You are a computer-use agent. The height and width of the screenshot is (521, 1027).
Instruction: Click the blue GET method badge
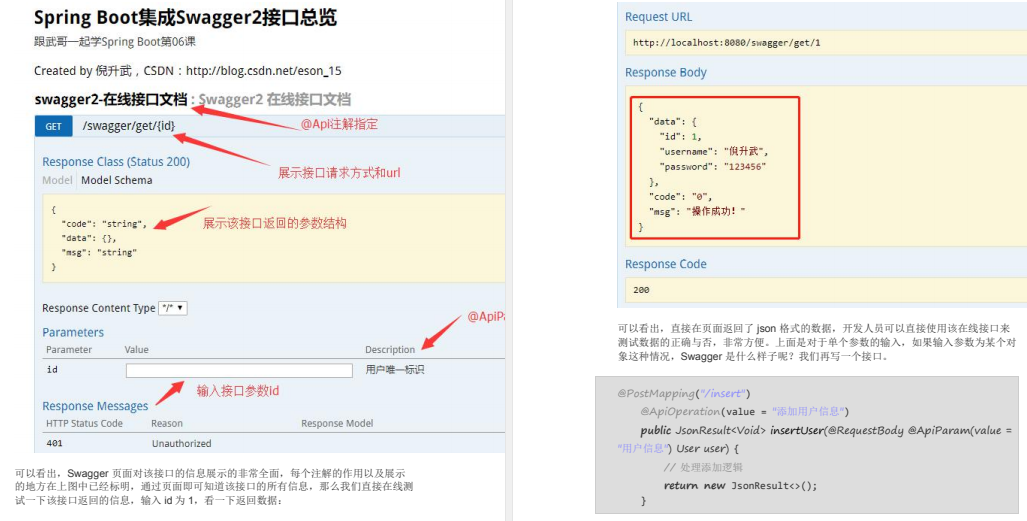click(x=53, y=126)
